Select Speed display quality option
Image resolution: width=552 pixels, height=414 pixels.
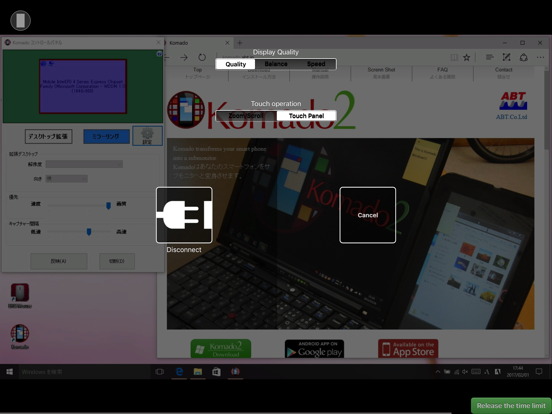pos(316,64)
